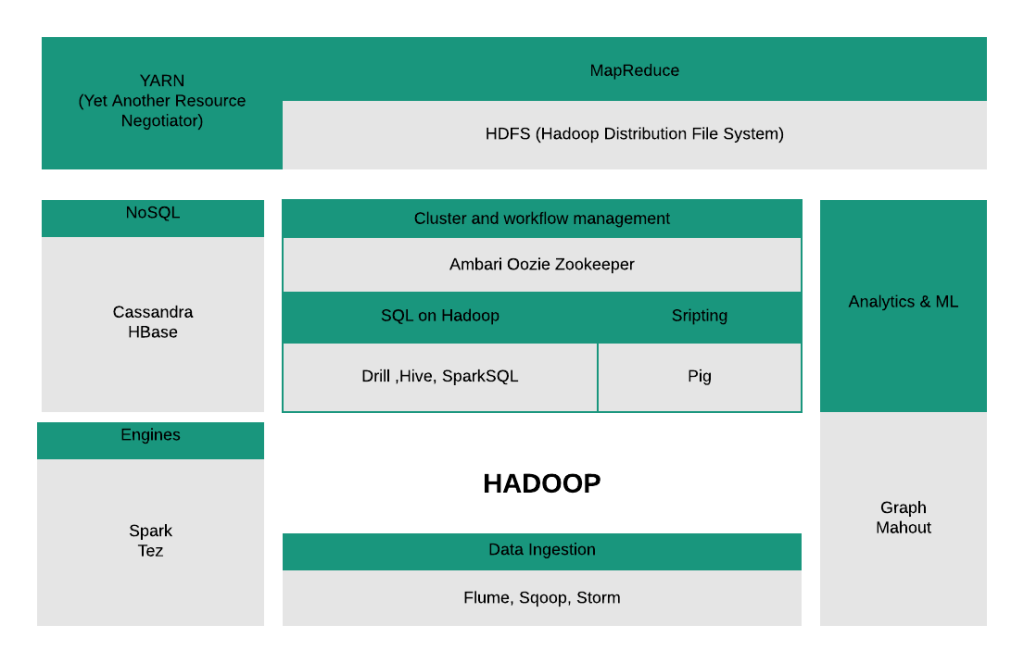Click the Analytics & ML block

[x=903, y=302]
